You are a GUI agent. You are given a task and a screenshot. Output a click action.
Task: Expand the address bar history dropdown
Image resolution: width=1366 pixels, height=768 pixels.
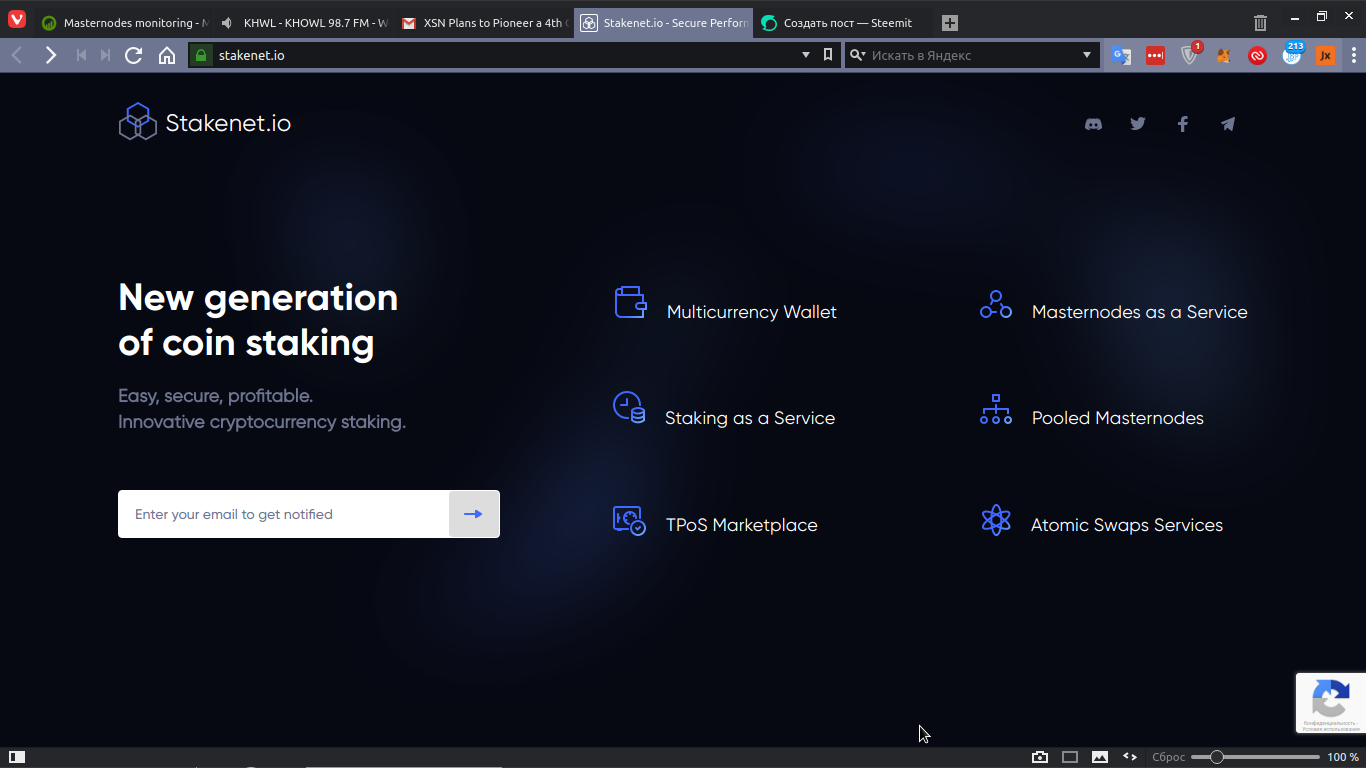point(806,55)
